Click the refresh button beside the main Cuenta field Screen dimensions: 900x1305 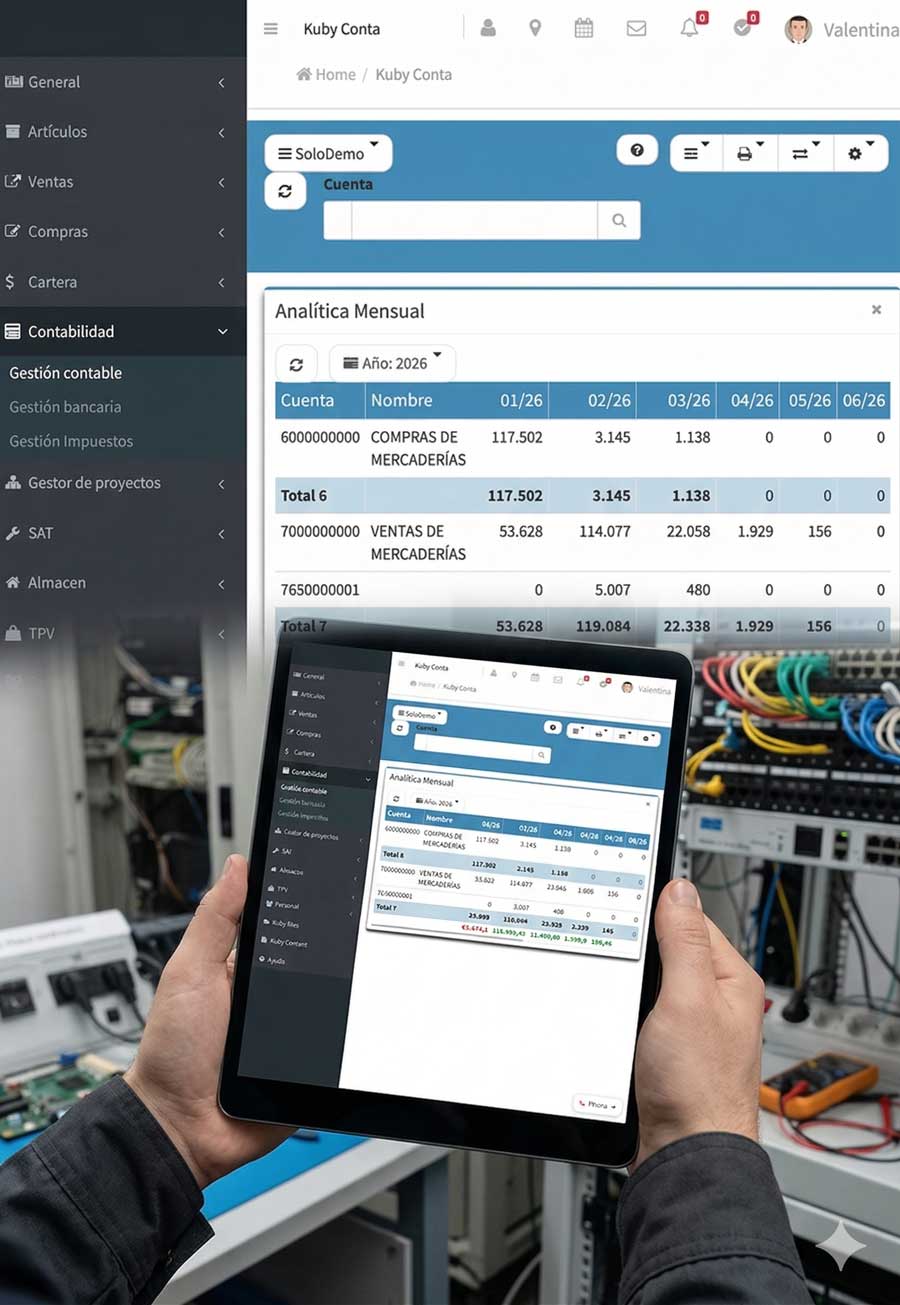tap(285, 191)
